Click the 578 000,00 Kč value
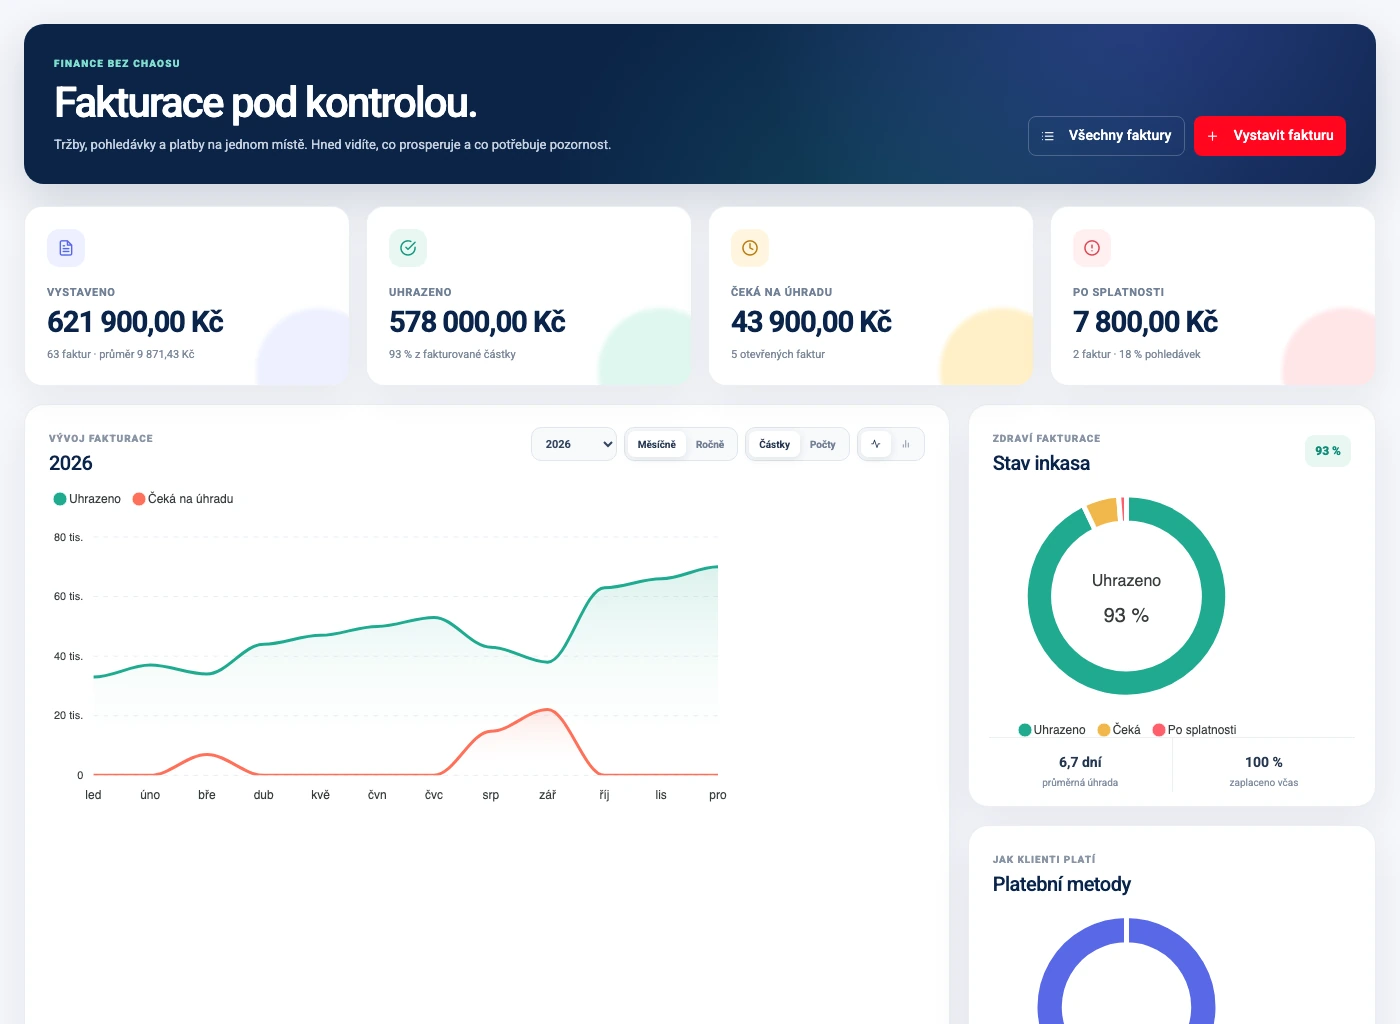Screen dimensions: 1400x1024 point(477,322)
